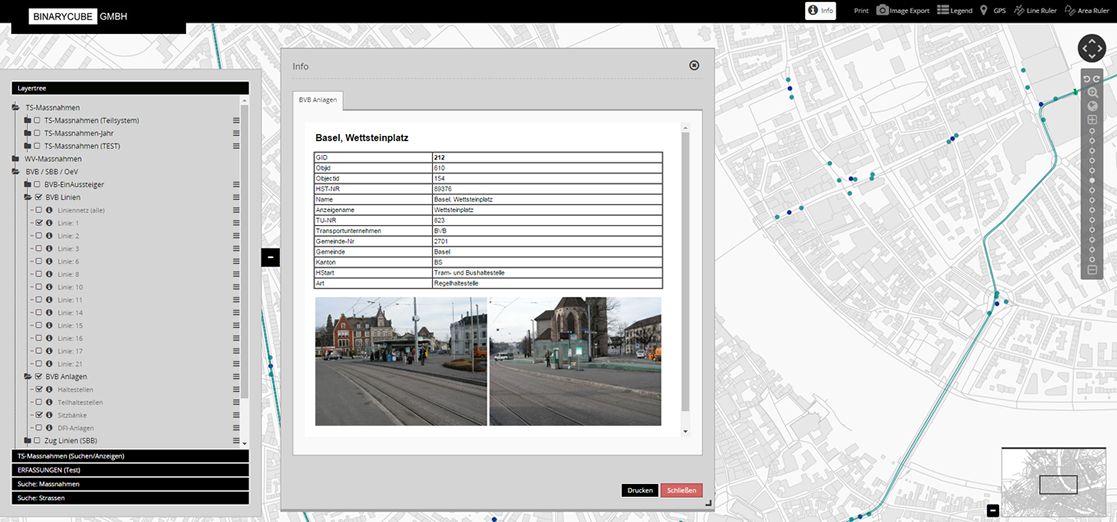The image size is (1117, 522).
Task: Click the map pan compass control
Action: [1091, 48]
